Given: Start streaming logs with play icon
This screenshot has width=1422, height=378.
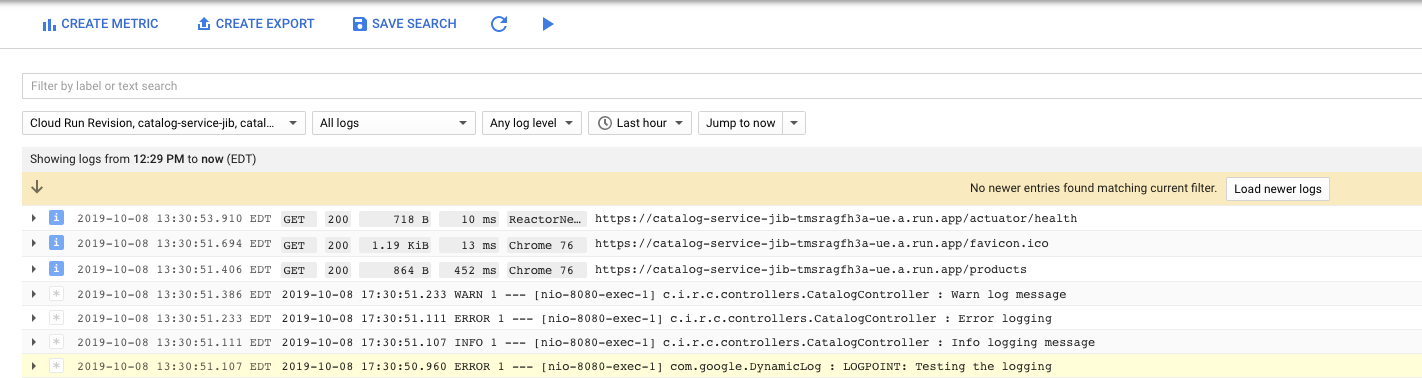Looking at the screenshot, I should (x=547, y=24).
